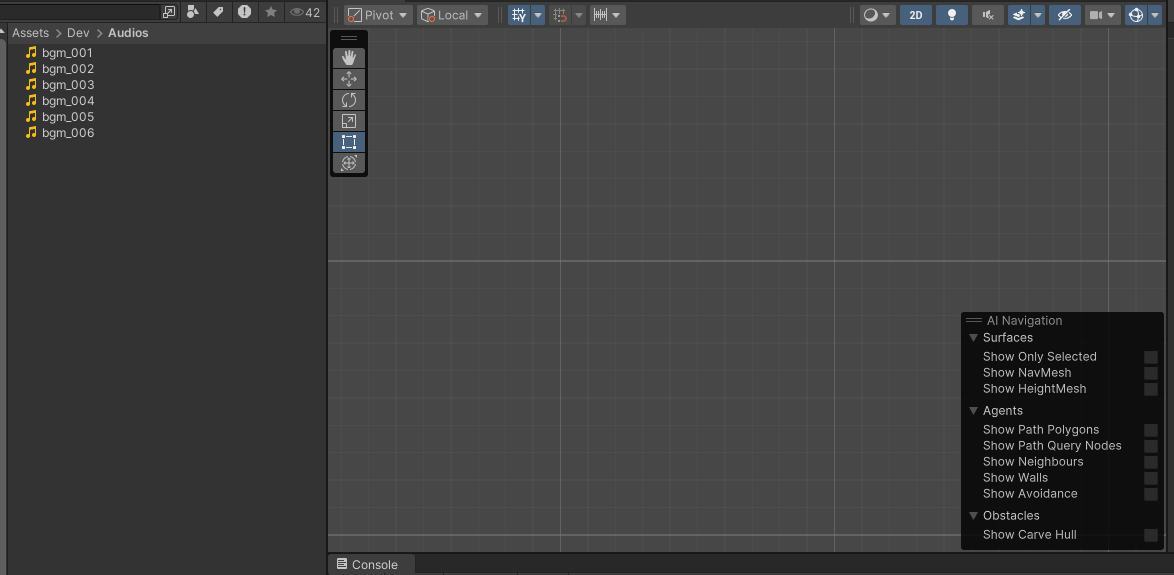The height and width of the screenshot is (575, 1174).
Task: Click the search by type icon
Action: [x=193, y=12]
